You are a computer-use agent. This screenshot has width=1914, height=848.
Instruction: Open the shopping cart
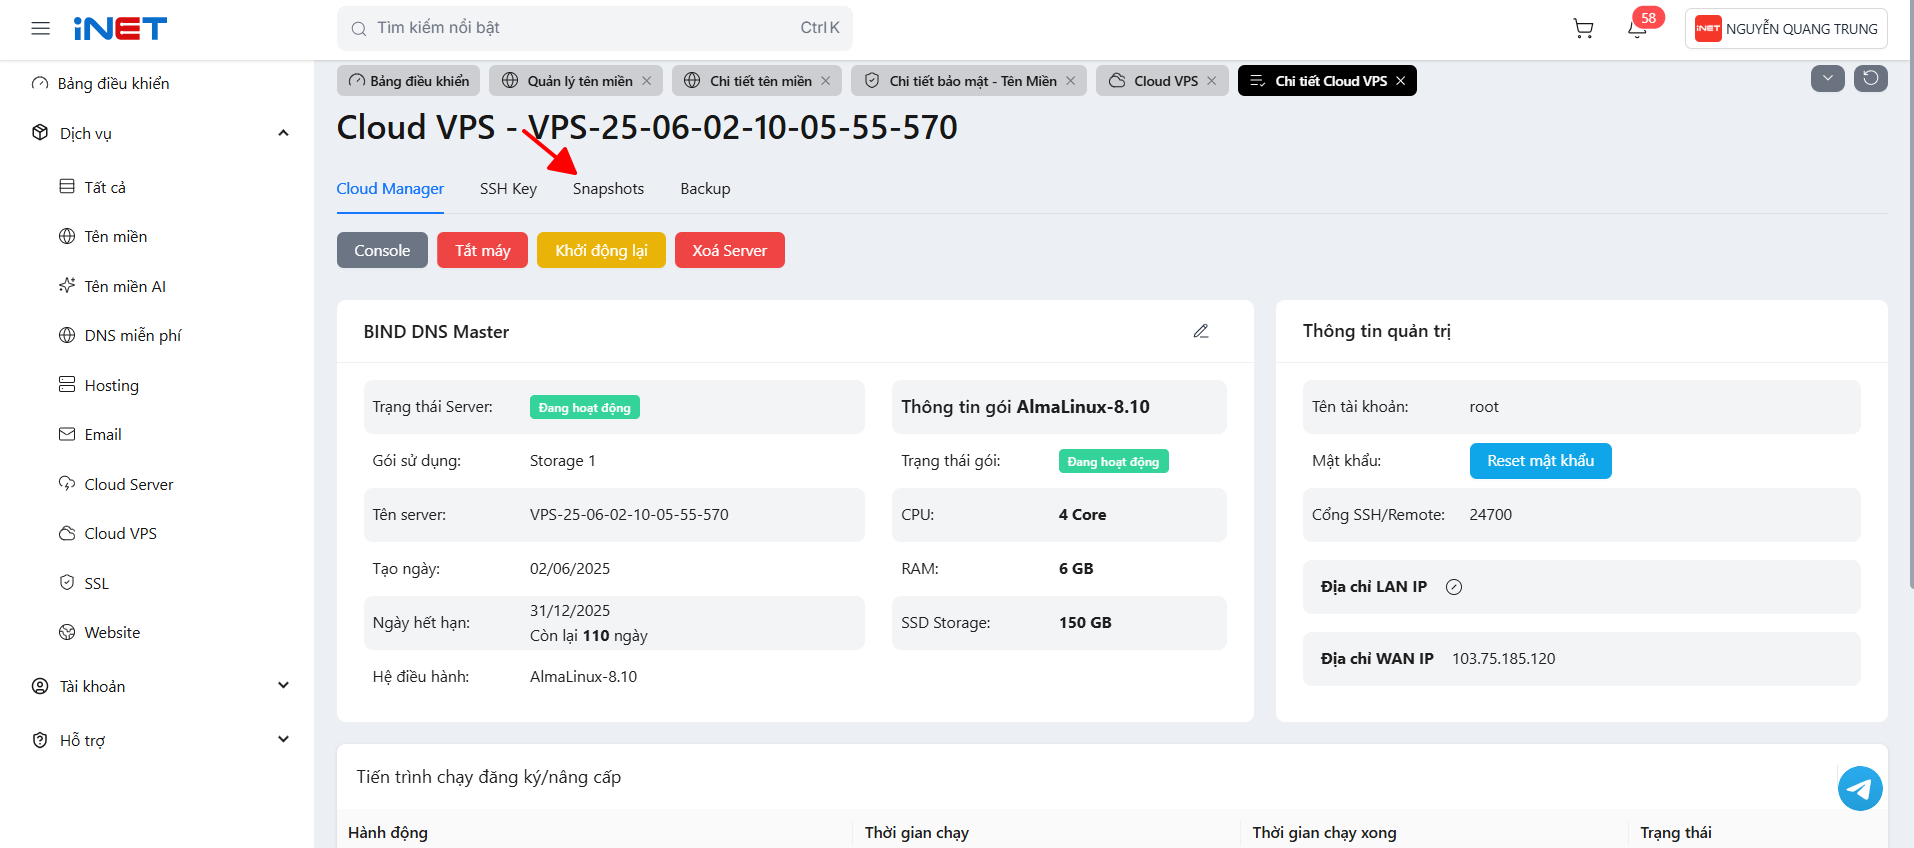[1583, 29]
